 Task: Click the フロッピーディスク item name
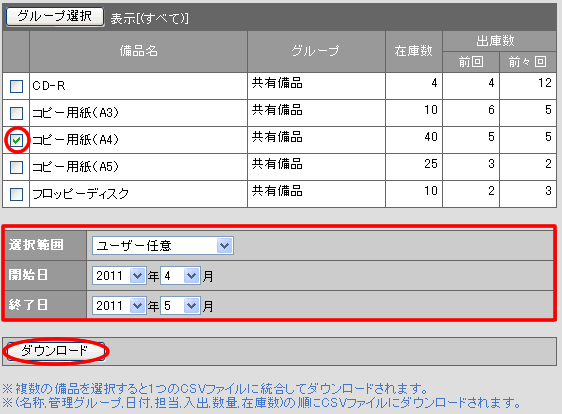tap(80, 194)
